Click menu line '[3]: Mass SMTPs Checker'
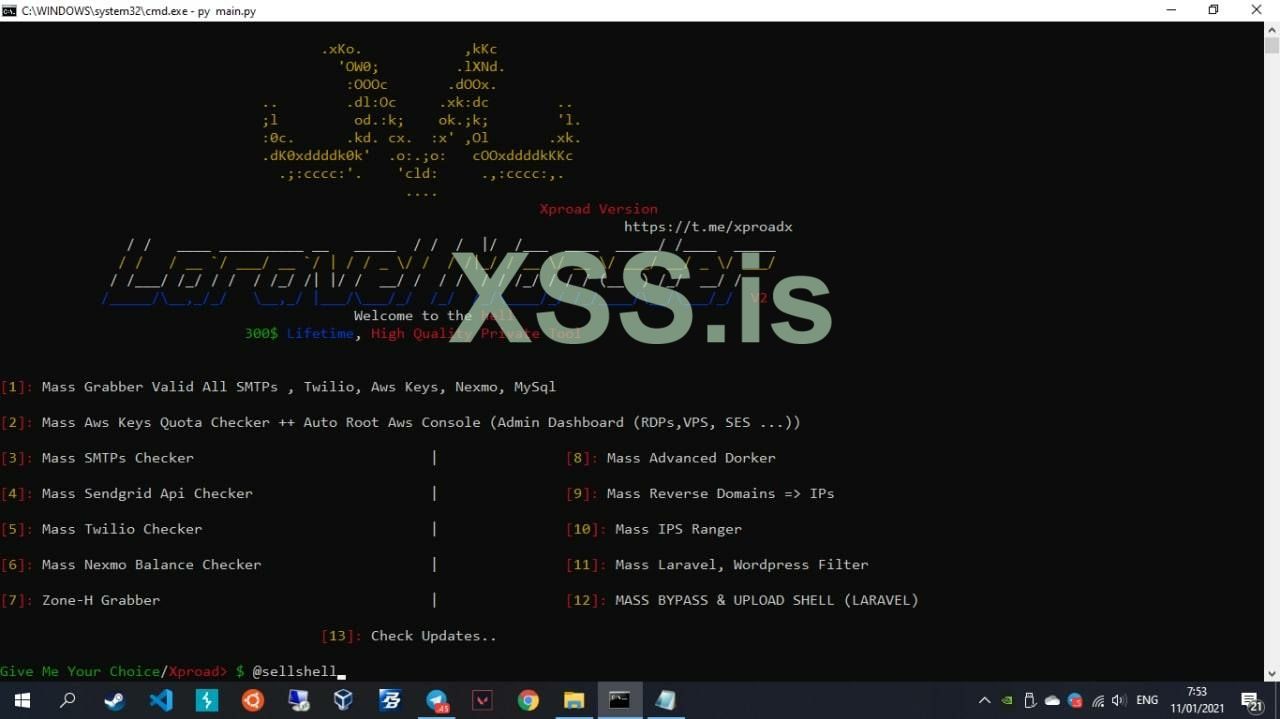The width and height of the screenshot is (1280, 719). (x=97, y=458)
